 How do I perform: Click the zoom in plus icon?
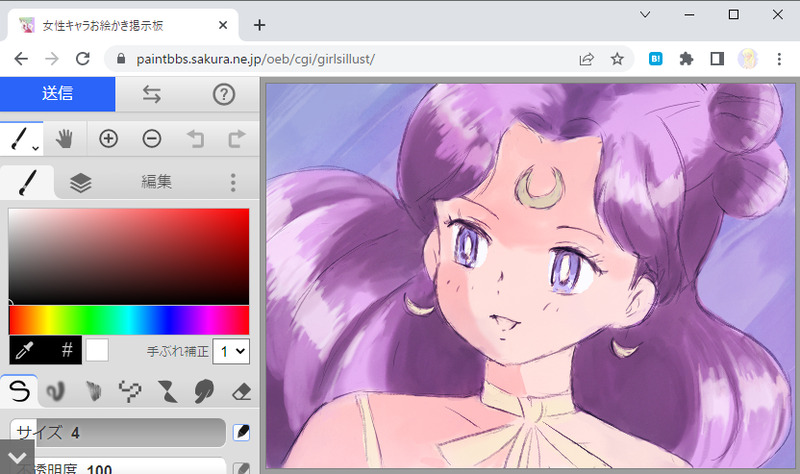(108, 139)
